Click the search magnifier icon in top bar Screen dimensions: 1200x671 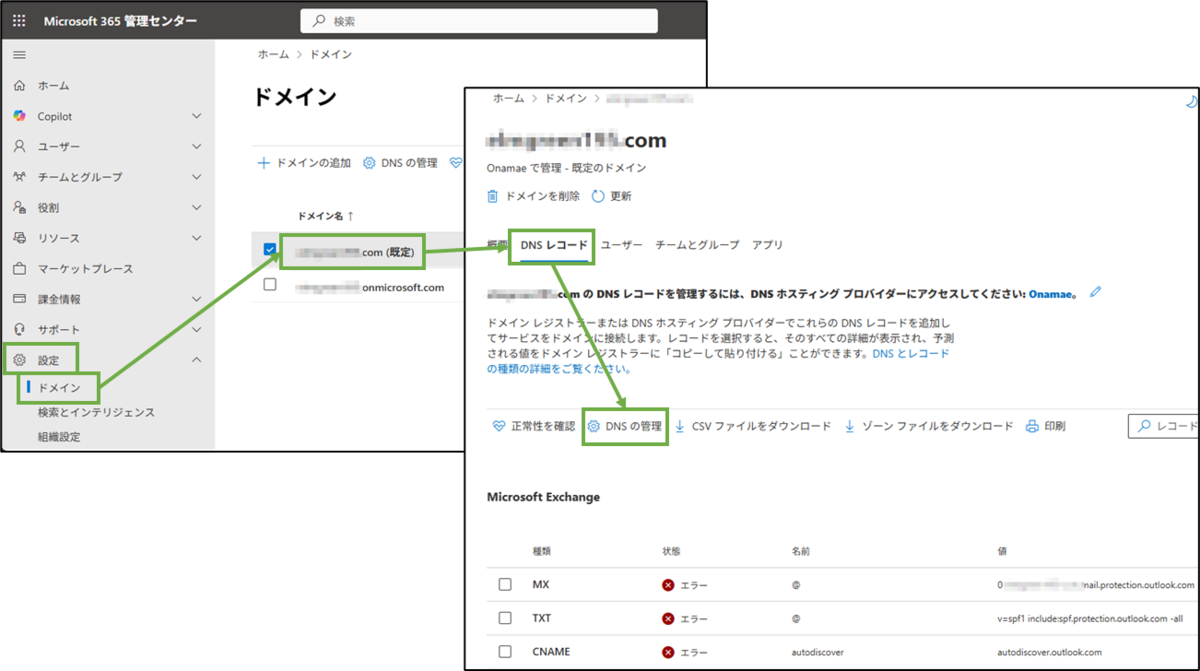(x=319, y=21)
